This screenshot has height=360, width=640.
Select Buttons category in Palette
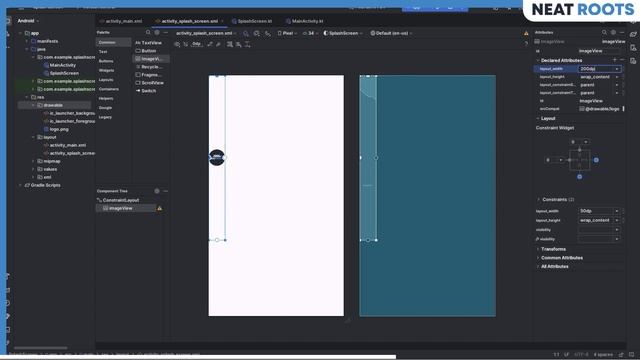[x=106, y=61]
